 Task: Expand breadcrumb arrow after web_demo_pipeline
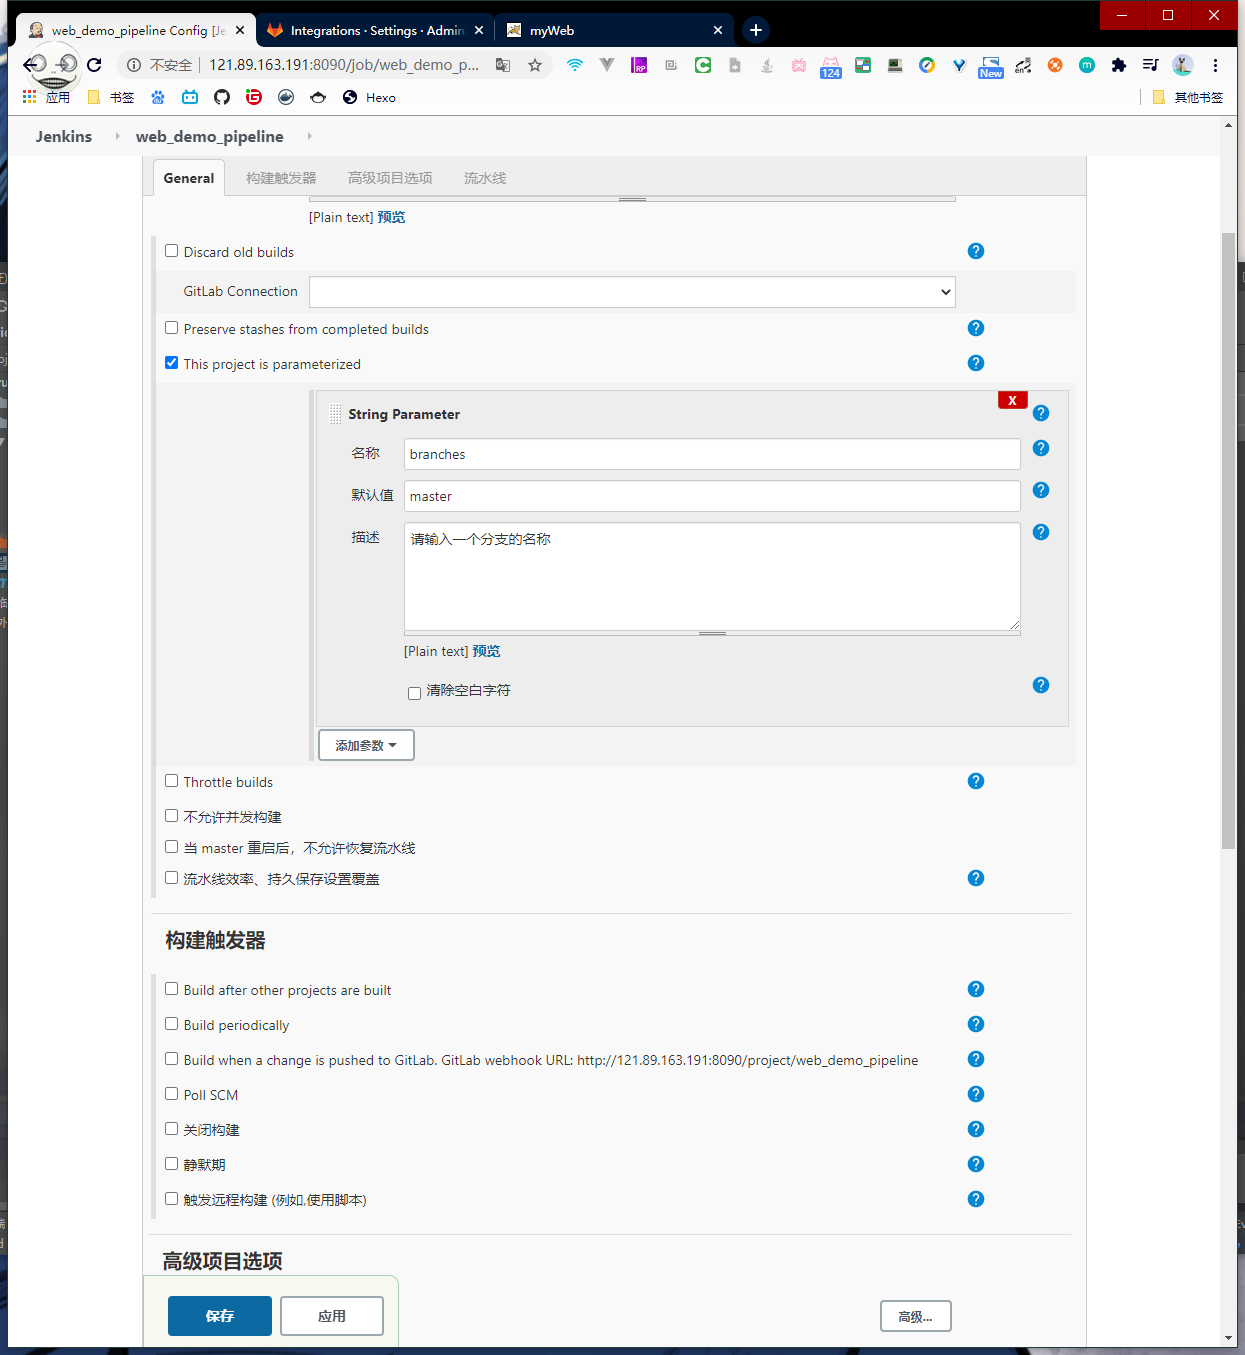309,136
